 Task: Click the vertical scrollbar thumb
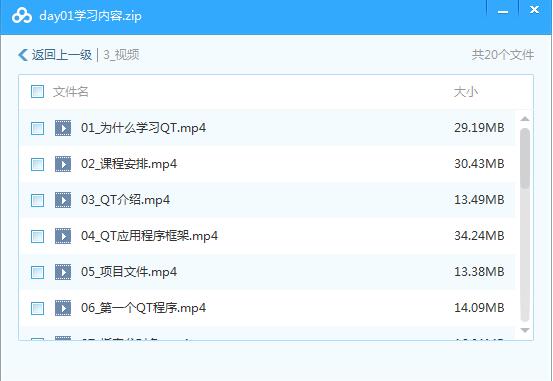click(525, 159)
